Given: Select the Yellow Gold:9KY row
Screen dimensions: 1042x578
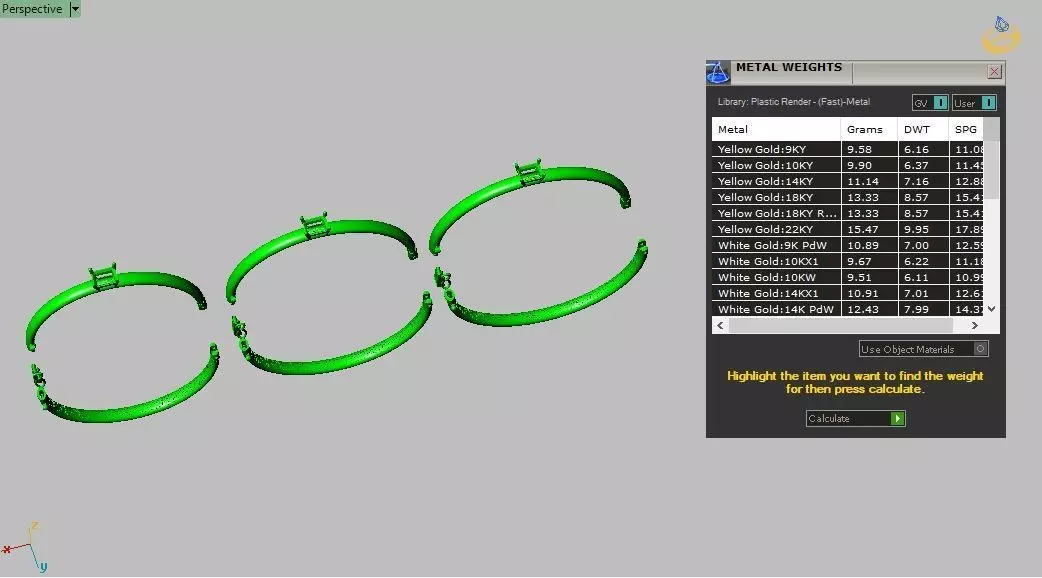Looking at the screenshot, I should (847, 149).
